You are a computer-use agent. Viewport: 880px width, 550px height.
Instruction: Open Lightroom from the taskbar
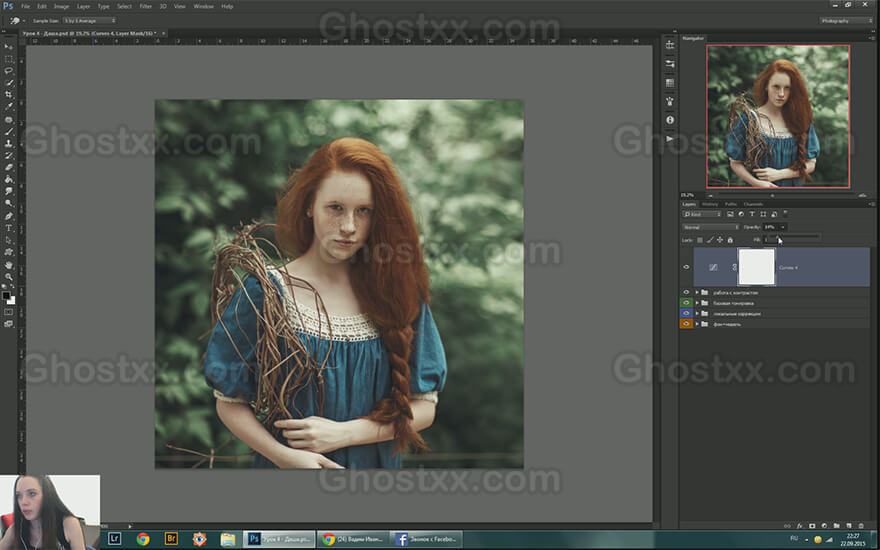114,539
